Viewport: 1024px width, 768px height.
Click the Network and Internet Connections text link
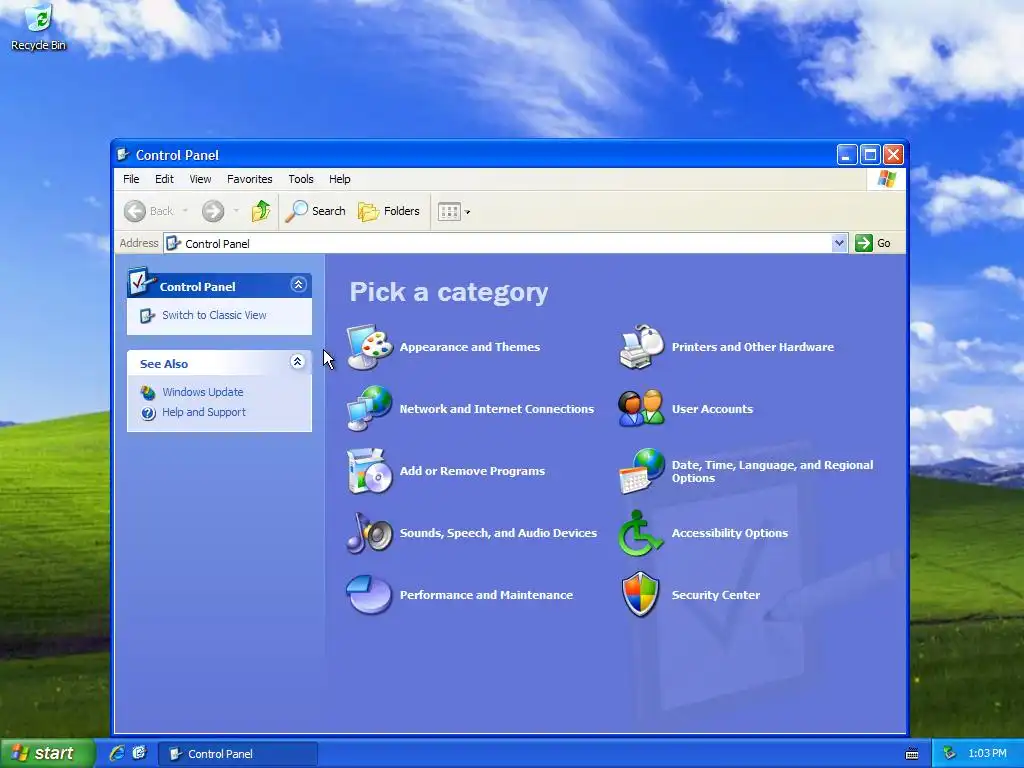[x=497, y=409]
